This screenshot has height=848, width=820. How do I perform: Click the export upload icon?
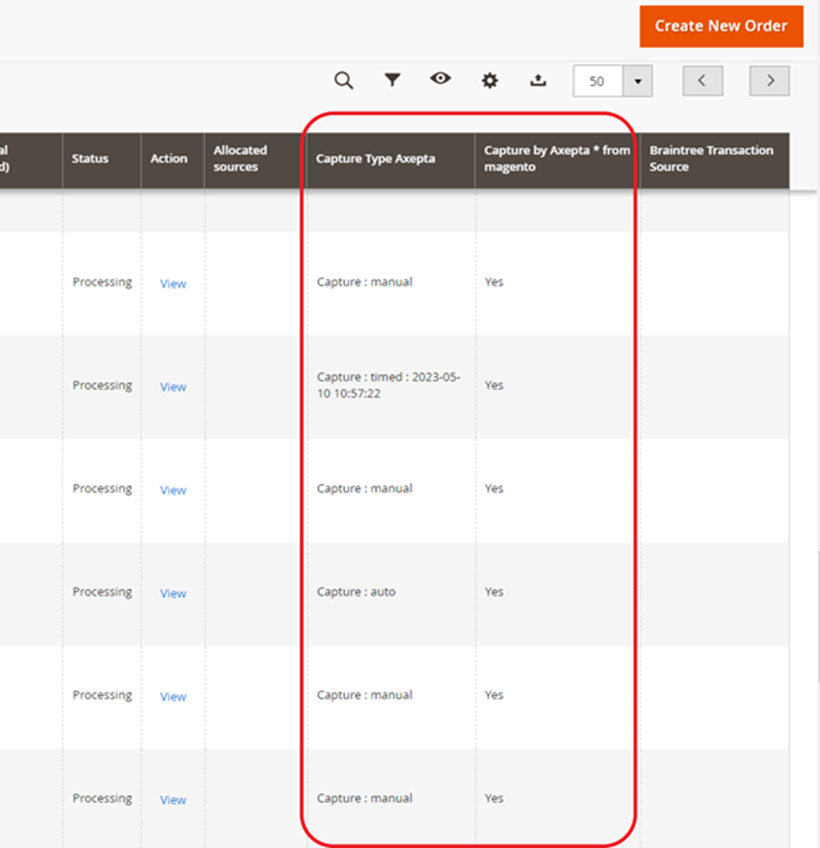(538, 81)
